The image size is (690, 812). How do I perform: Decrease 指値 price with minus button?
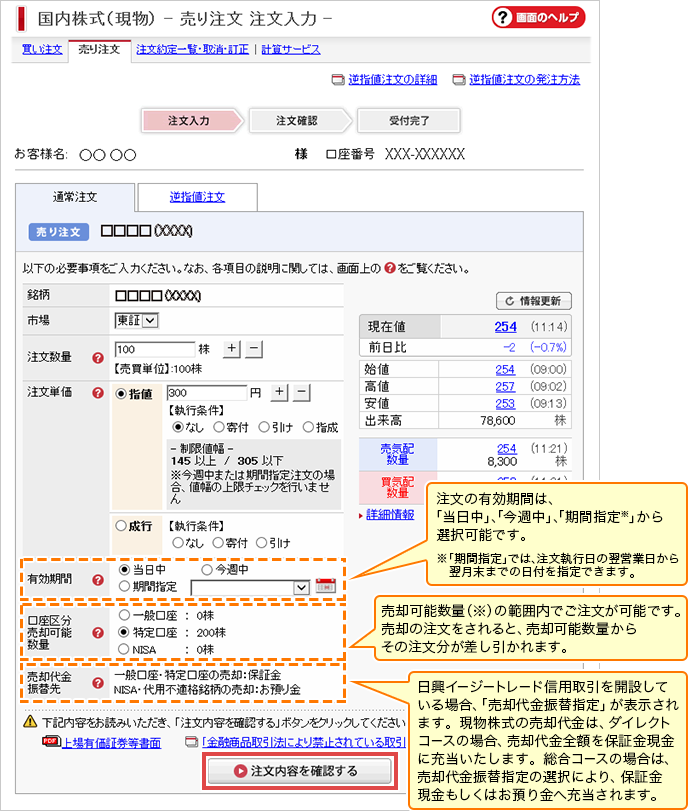[303, 393]
